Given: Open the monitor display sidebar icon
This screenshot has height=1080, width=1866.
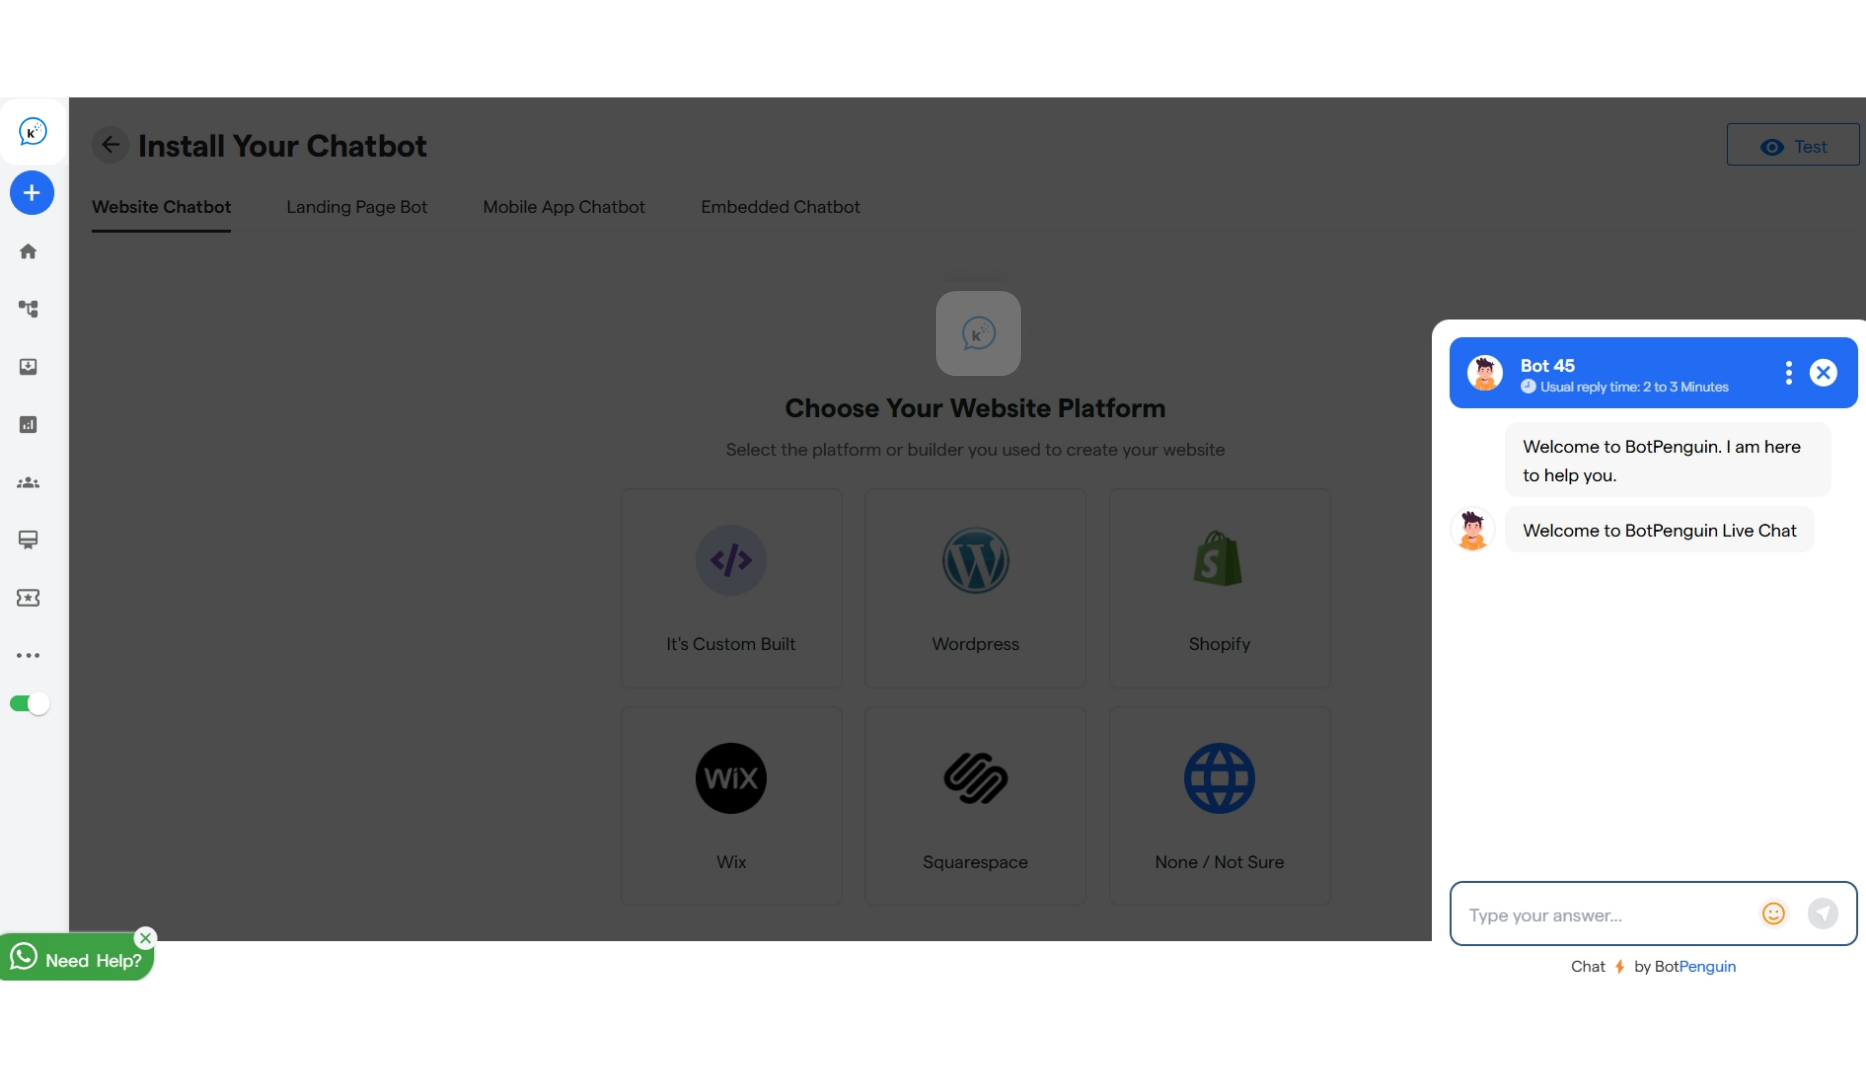Looking at the screenshot, I should tap(28, 540).
